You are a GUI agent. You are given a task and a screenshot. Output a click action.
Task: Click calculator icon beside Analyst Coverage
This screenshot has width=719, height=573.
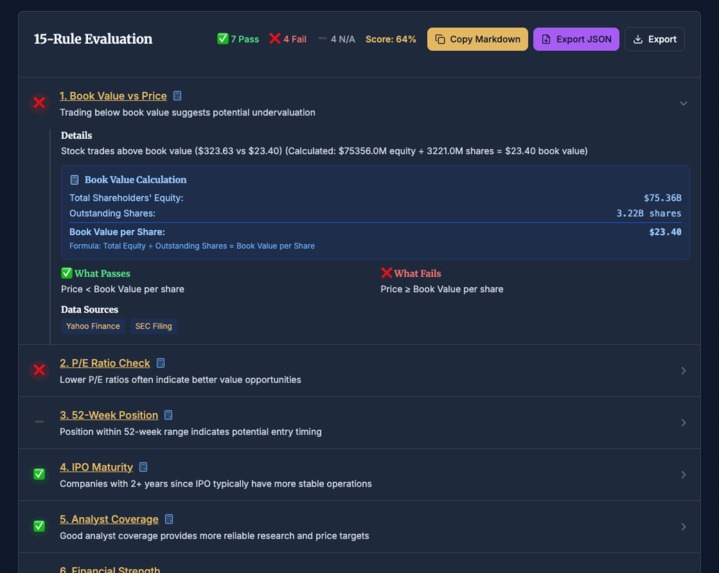coord(169,519)
